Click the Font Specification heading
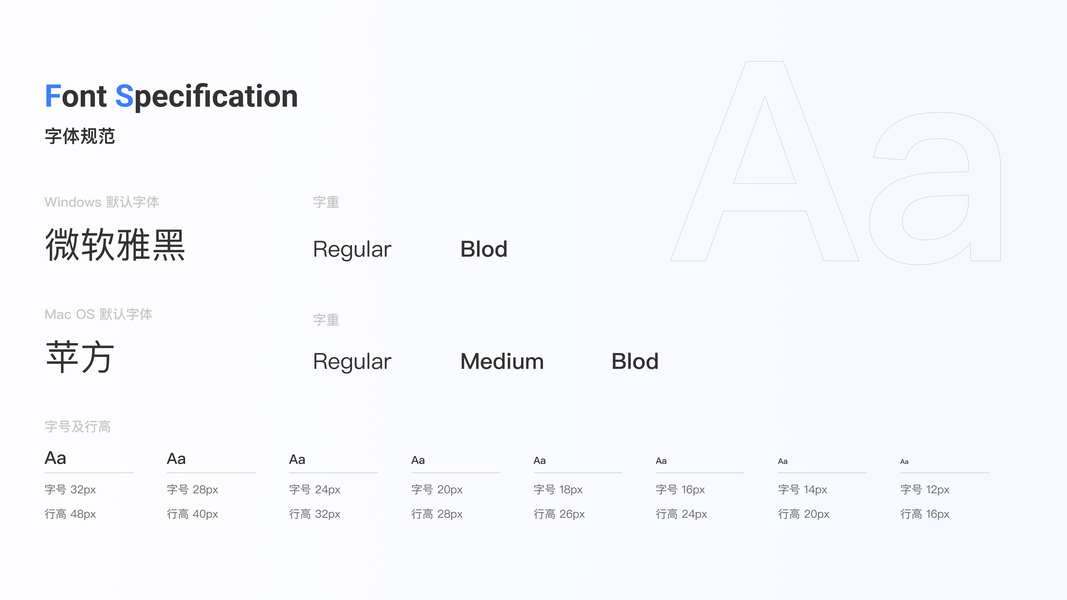 pos(171,96)
